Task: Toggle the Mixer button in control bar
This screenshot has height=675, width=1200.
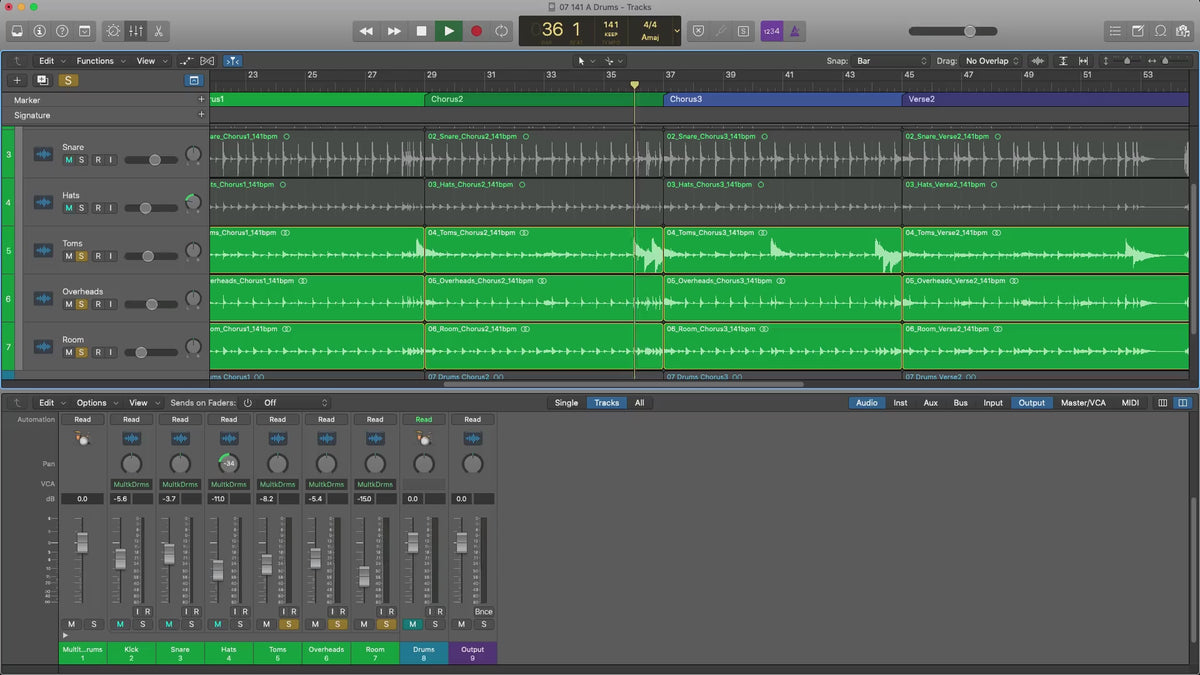Action: point(137,31)
